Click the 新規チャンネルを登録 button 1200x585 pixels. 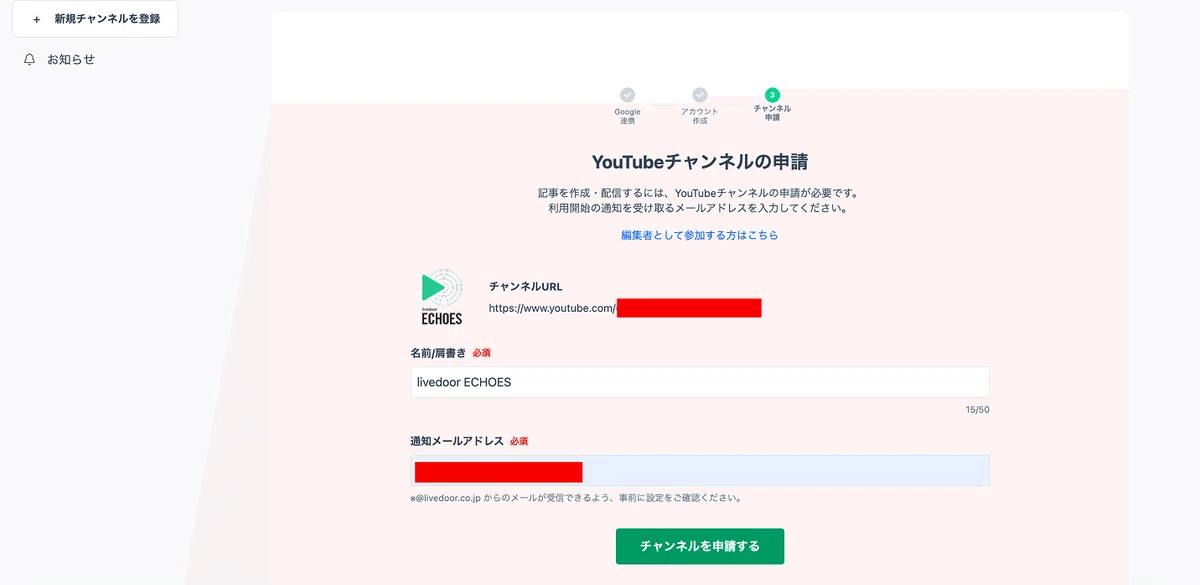coord(95,19)
